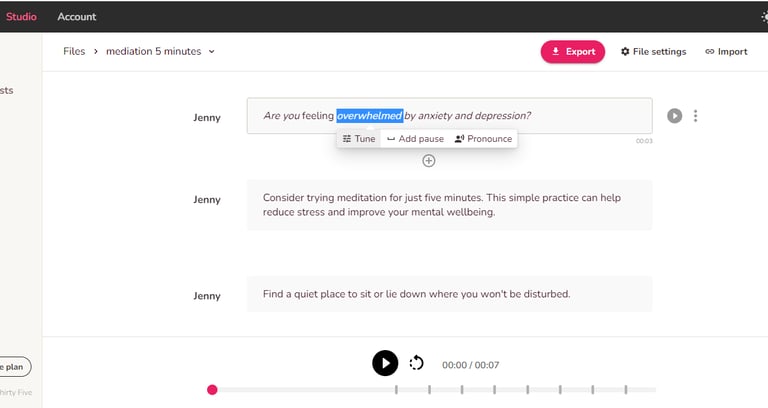The image size is (768, 408).
Task: Choose Add pause in the popup
Action: coord(416,139)
